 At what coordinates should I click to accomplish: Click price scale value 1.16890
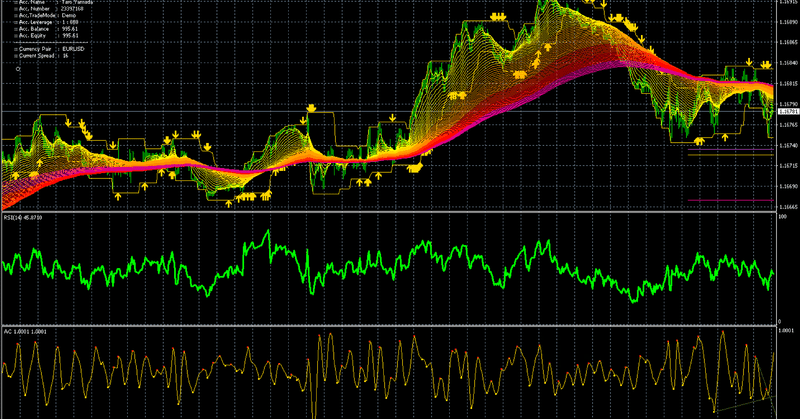click(789, 22)
